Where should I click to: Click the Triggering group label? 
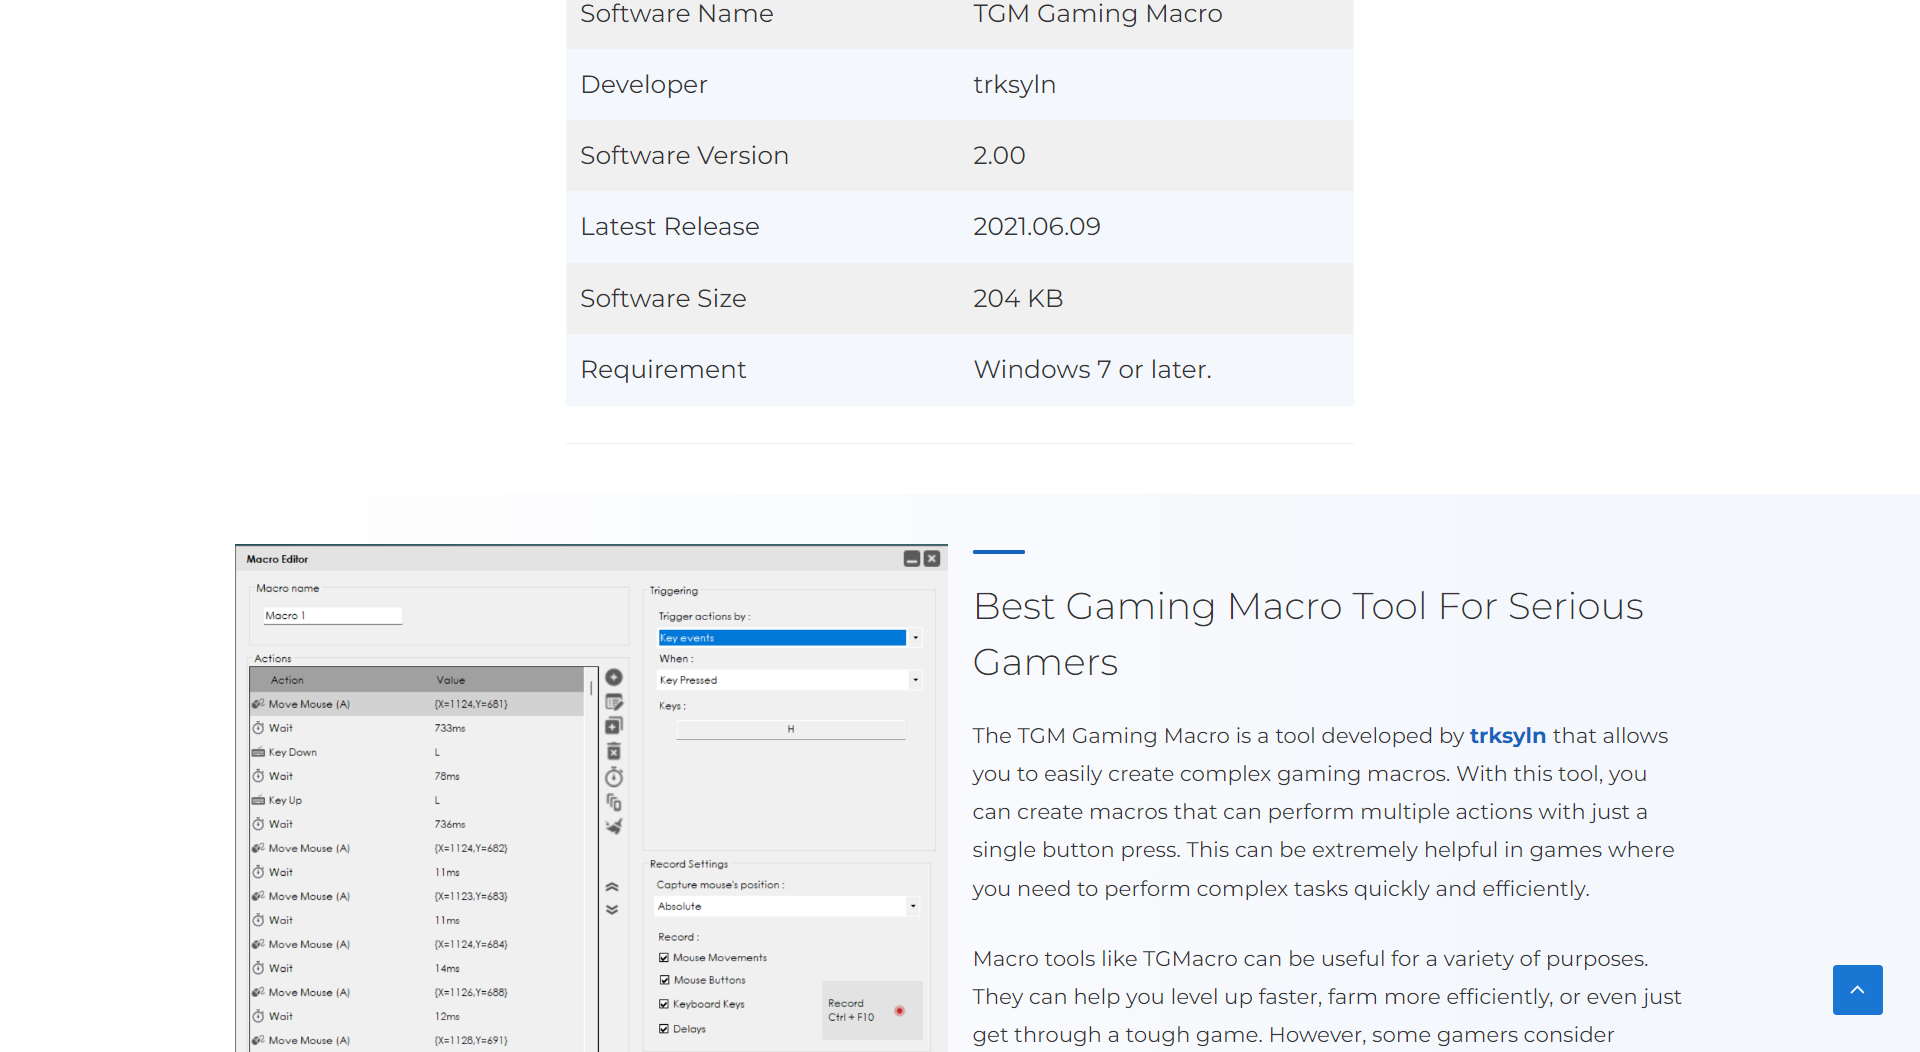(674, 591)
